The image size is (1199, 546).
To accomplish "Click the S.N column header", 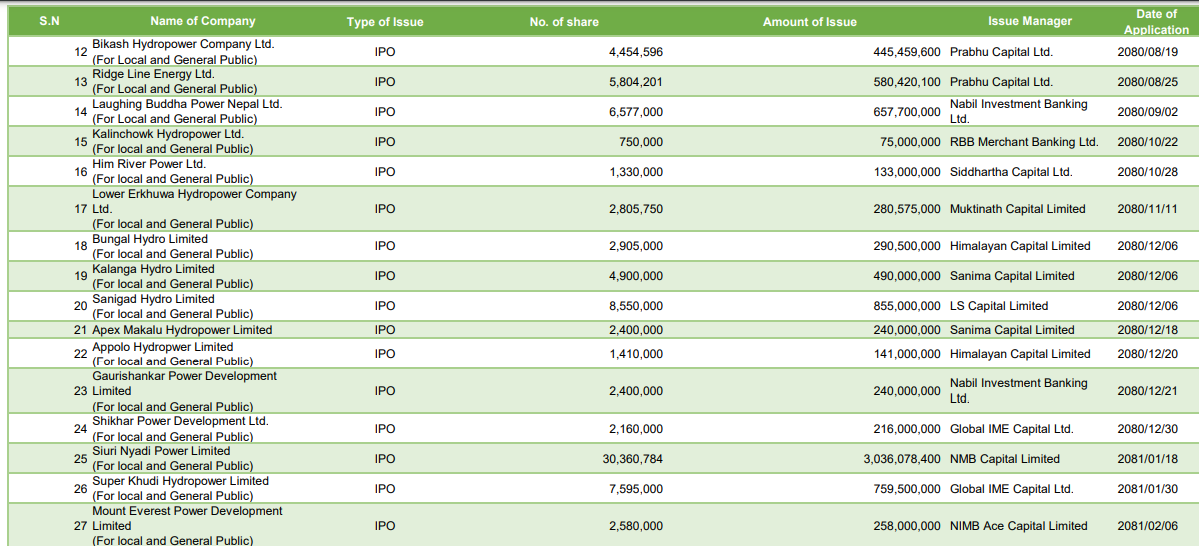I will tap(50, 21).
